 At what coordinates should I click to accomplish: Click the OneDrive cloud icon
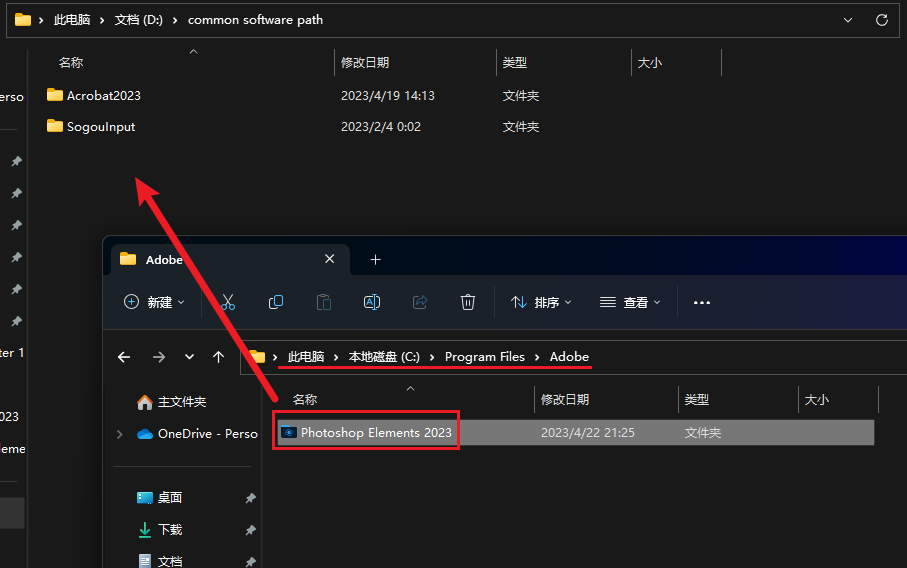pos(145,434)
